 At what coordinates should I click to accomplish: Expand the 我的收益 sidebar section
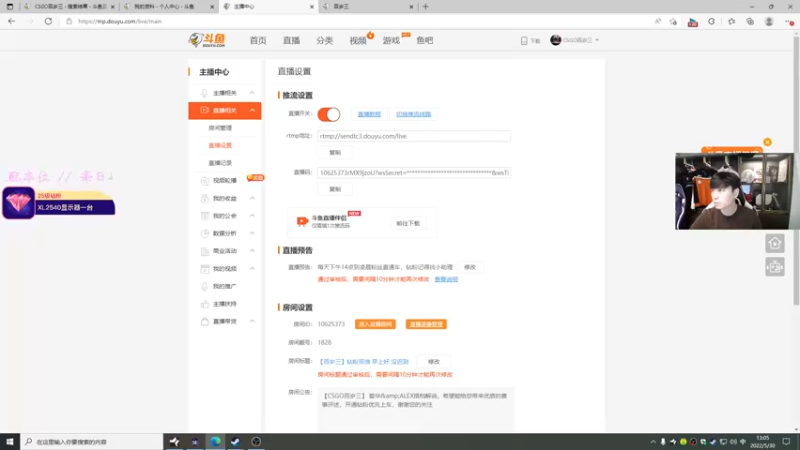pyautogui.click(x=252, y=198)
